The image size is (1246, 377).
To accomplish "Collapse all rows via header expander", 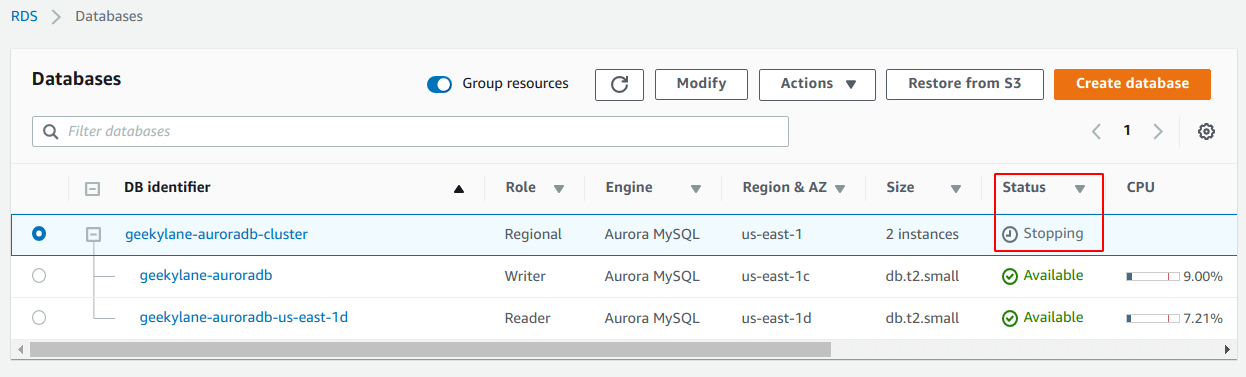I will [93, 188].
